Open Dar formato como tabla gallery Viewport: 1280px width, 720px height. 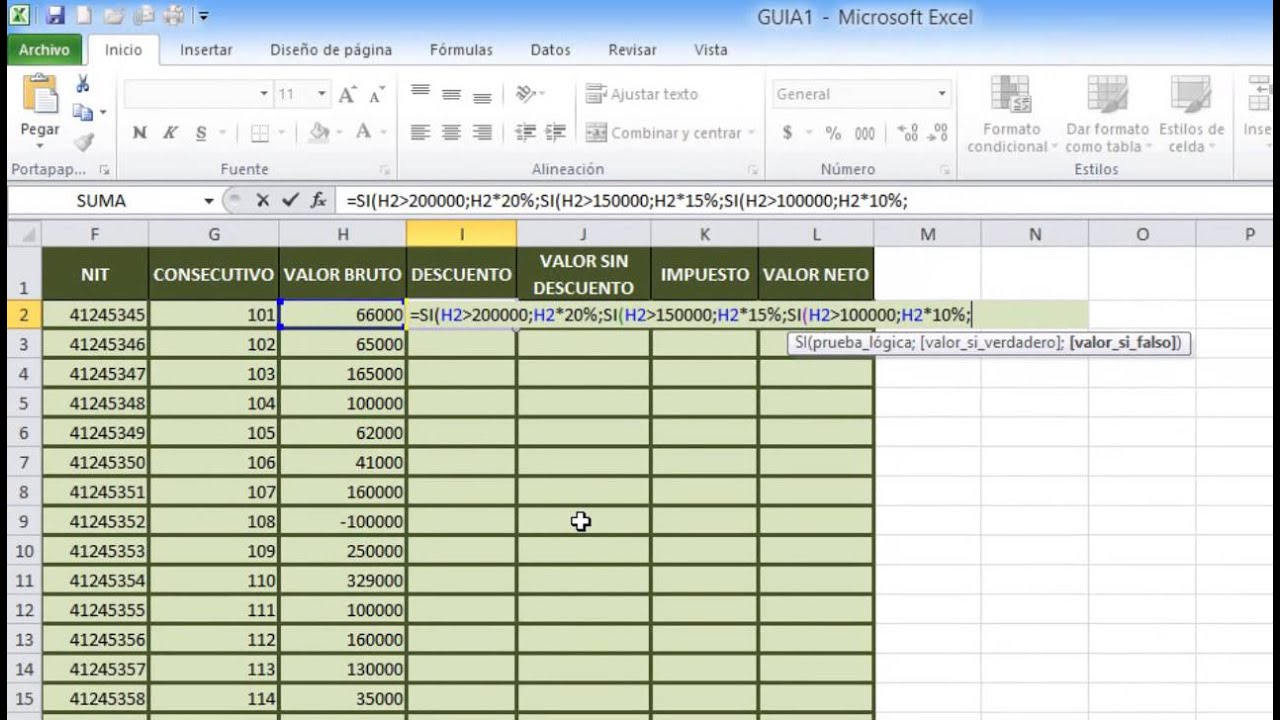pos(1107,113)
